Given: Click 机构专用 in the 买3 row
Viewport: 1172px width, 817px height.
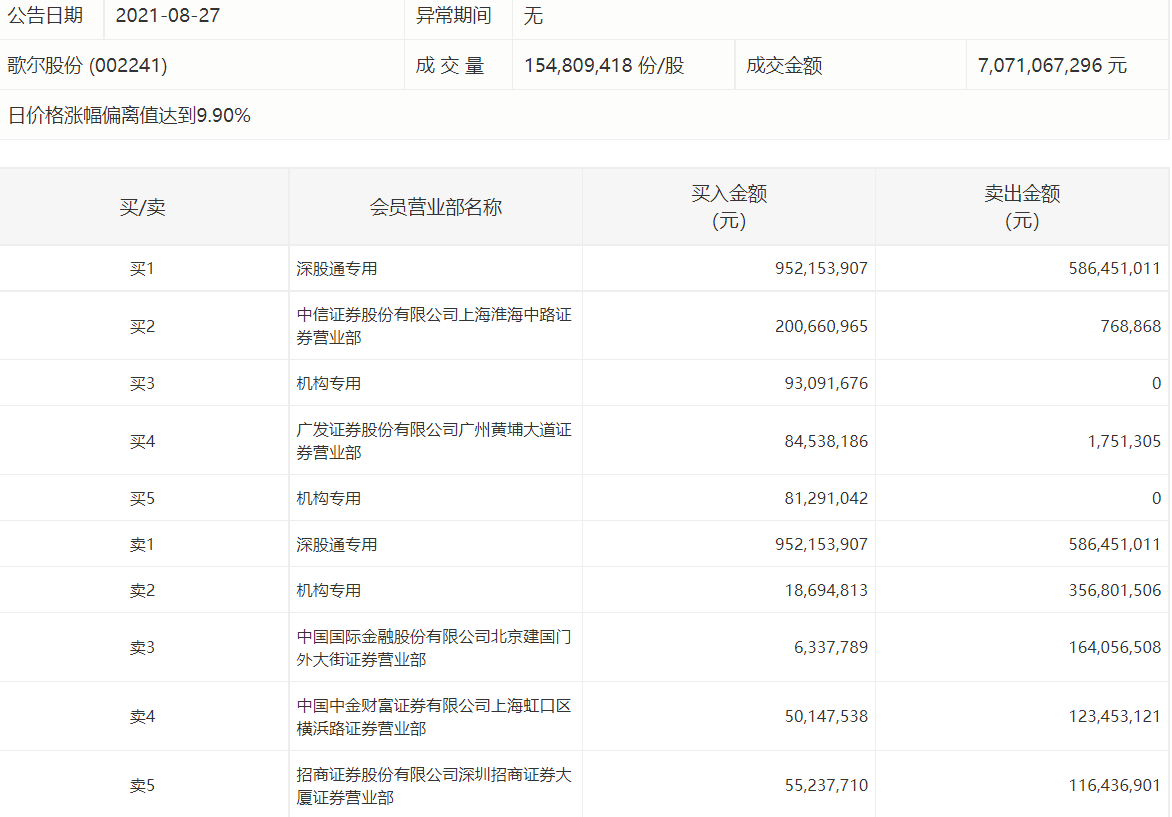Looking at the screenshot, I should (x=328, y=383).
